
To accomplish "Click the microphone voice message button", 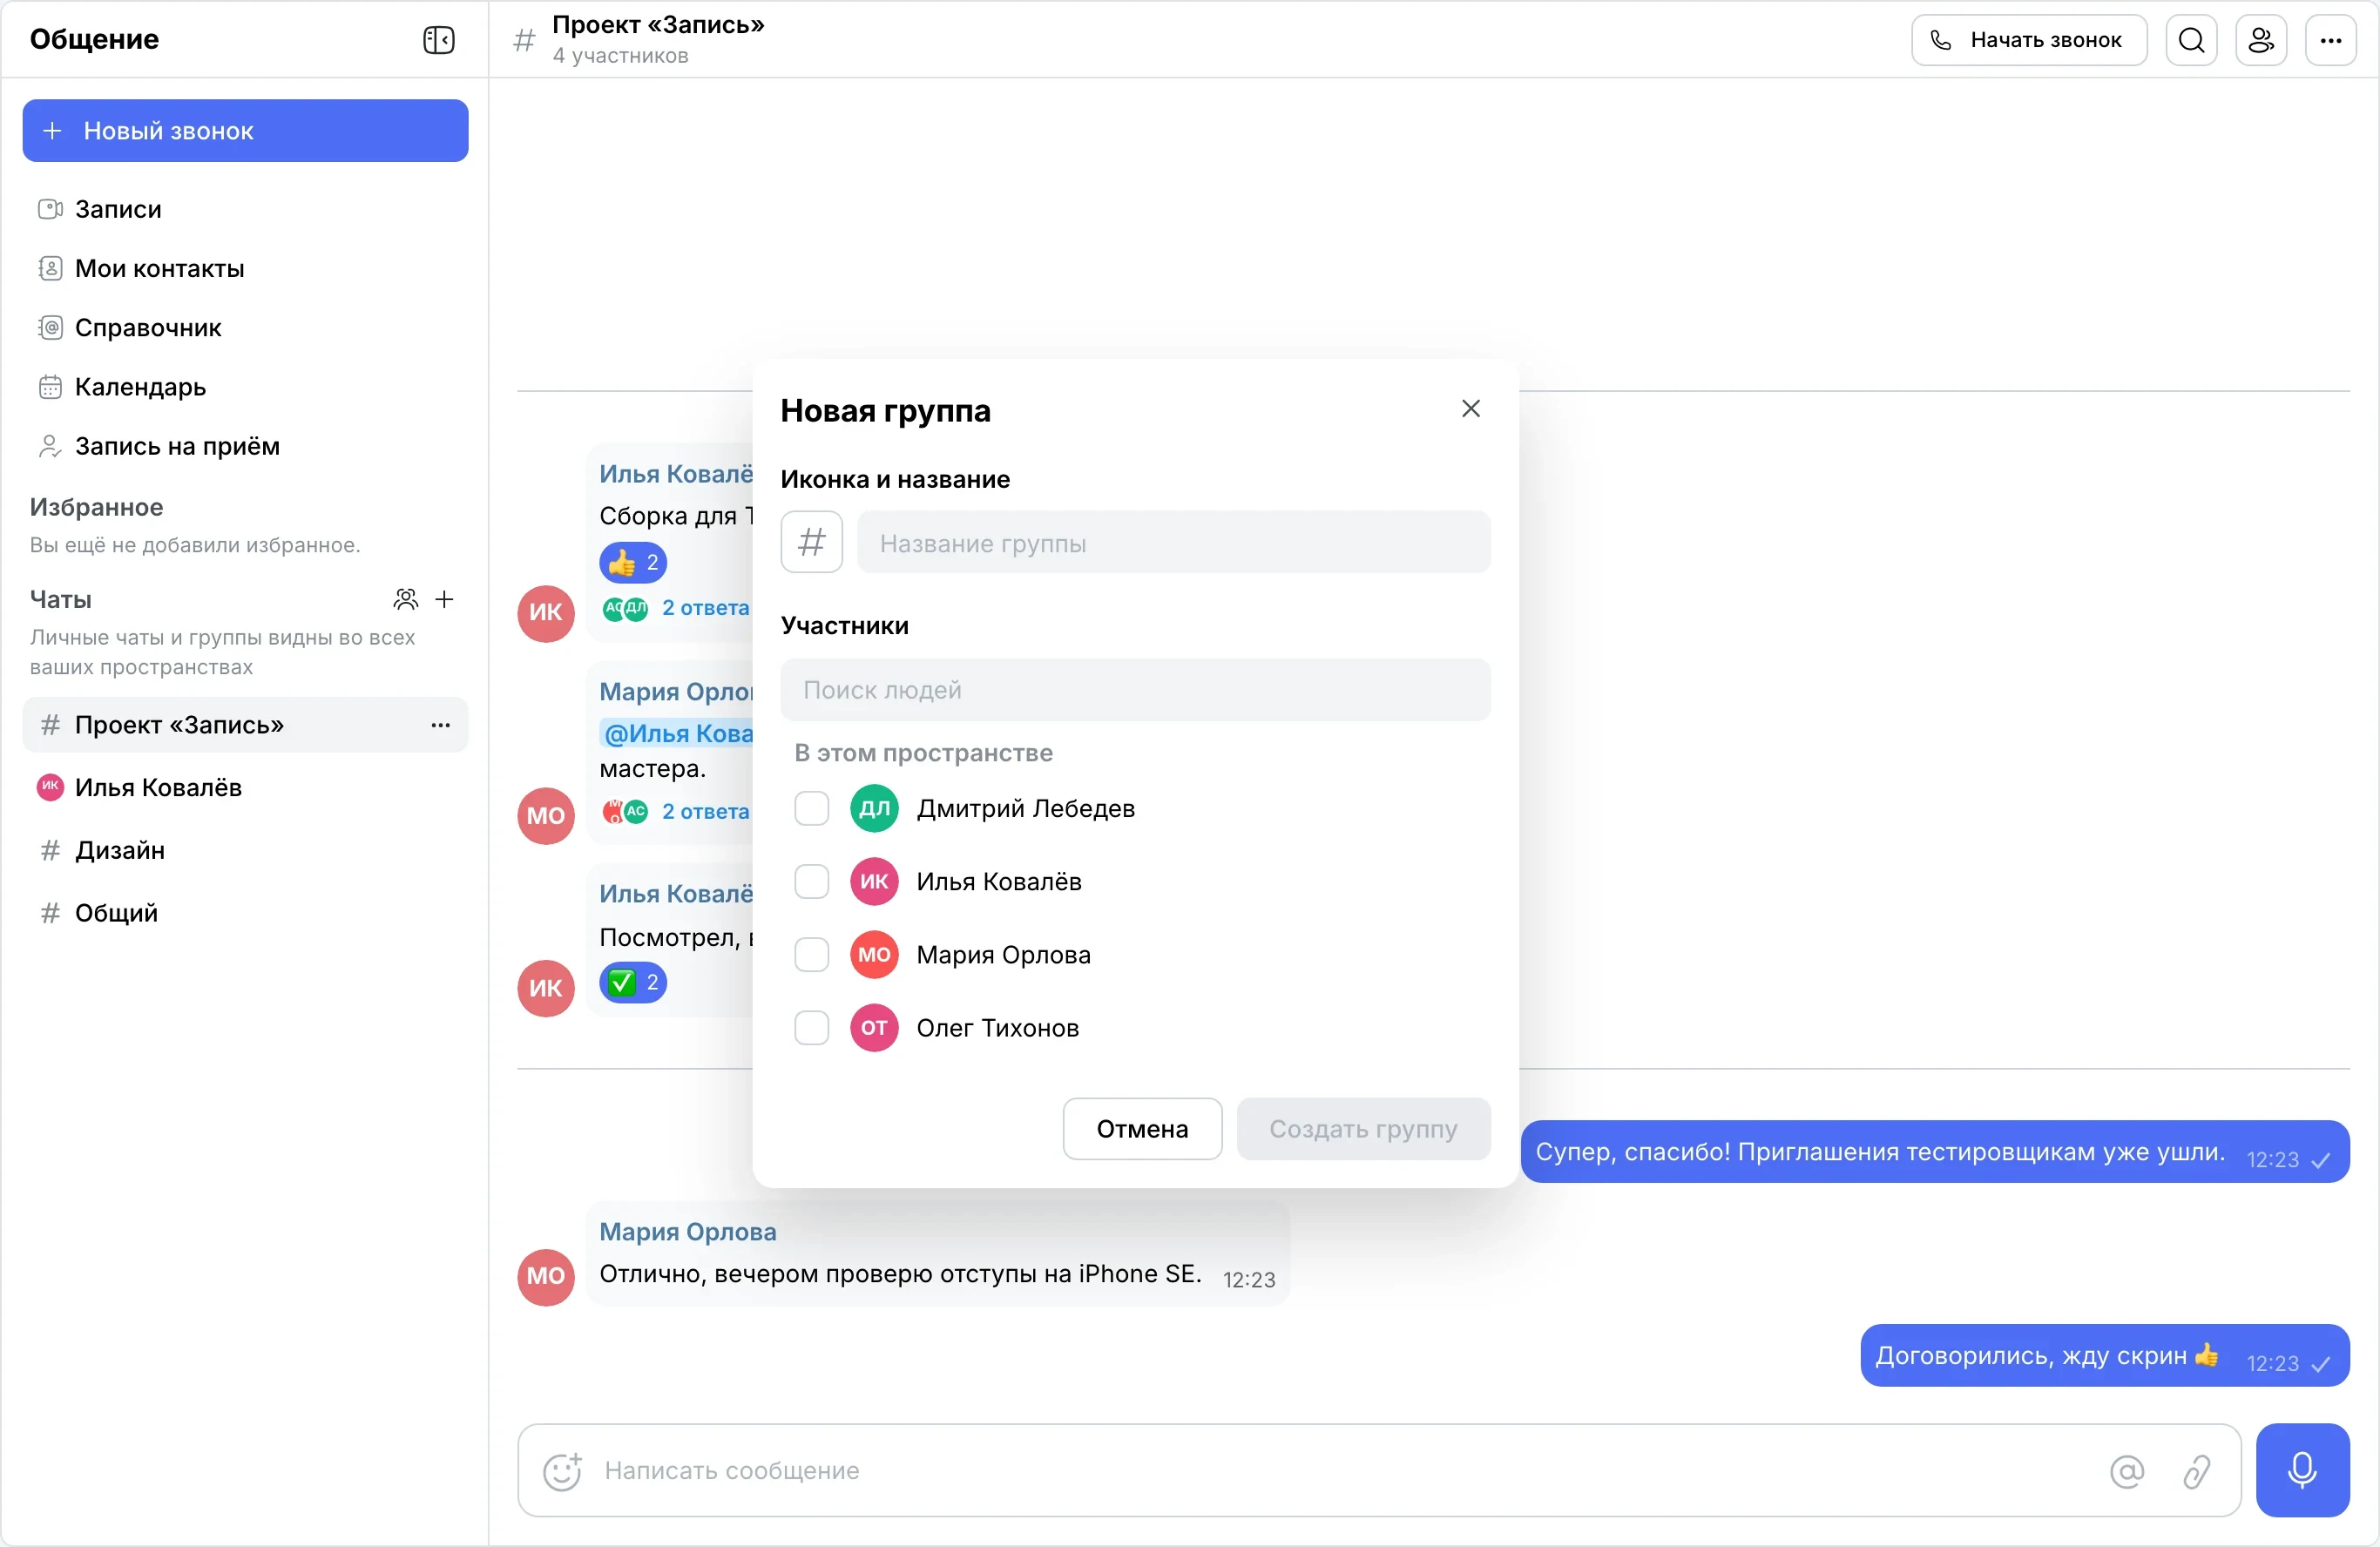I will pyautogui.click(x=2302, y=1470).
